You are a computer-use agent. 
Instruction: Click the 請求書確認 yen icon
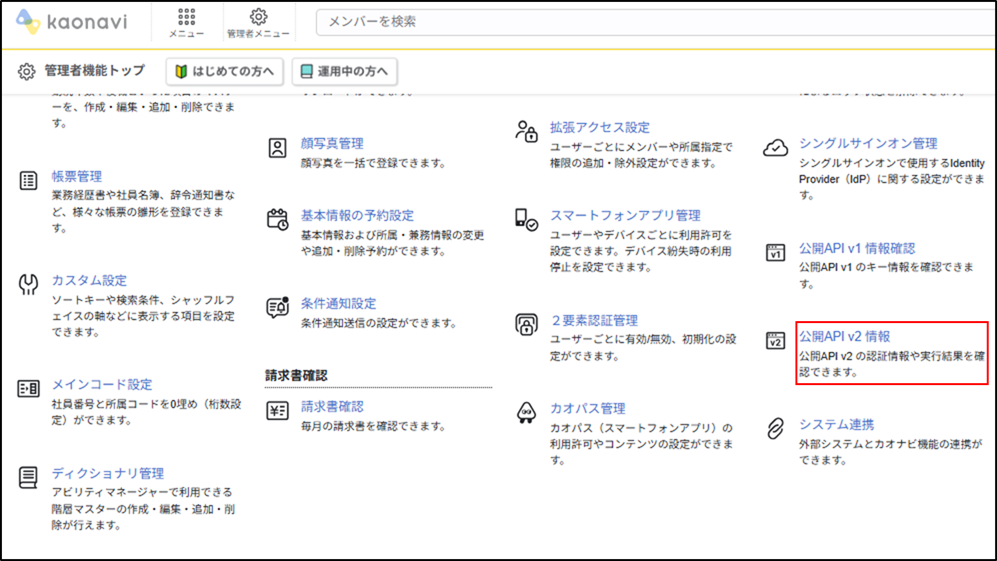277,410
